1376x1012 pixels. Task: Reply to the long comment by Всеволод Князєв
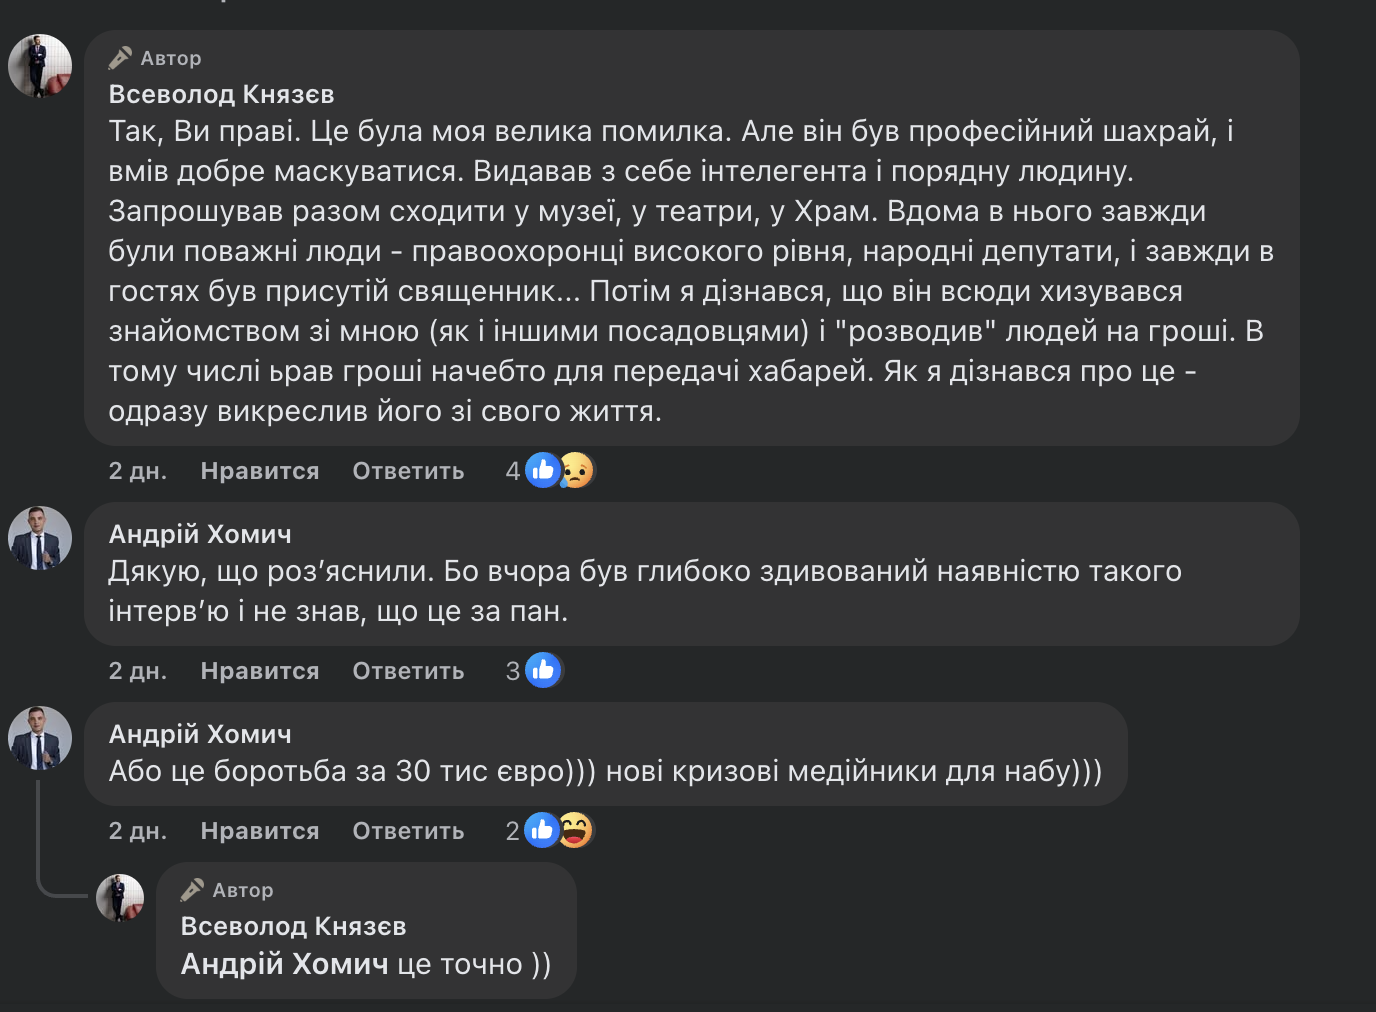point(408,471)
